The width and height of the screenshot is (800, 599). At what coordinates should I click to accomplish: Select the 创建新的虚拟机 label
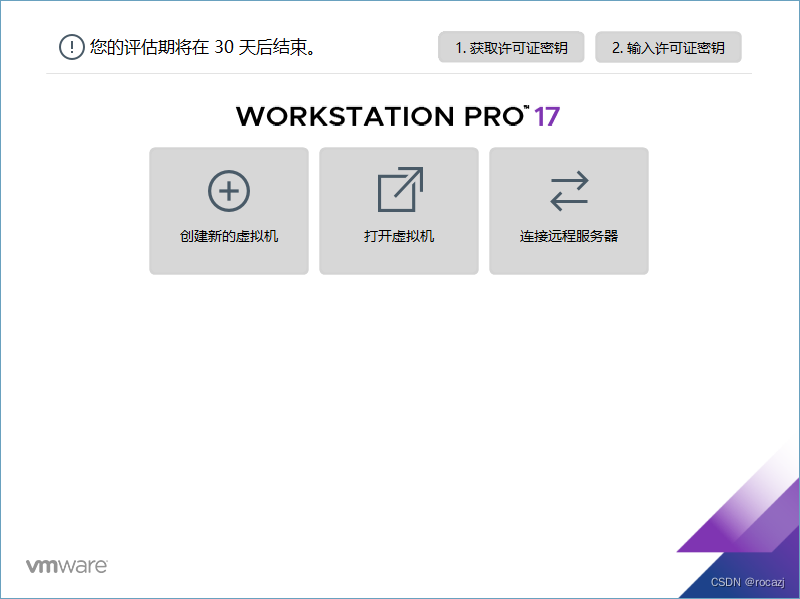229,236
